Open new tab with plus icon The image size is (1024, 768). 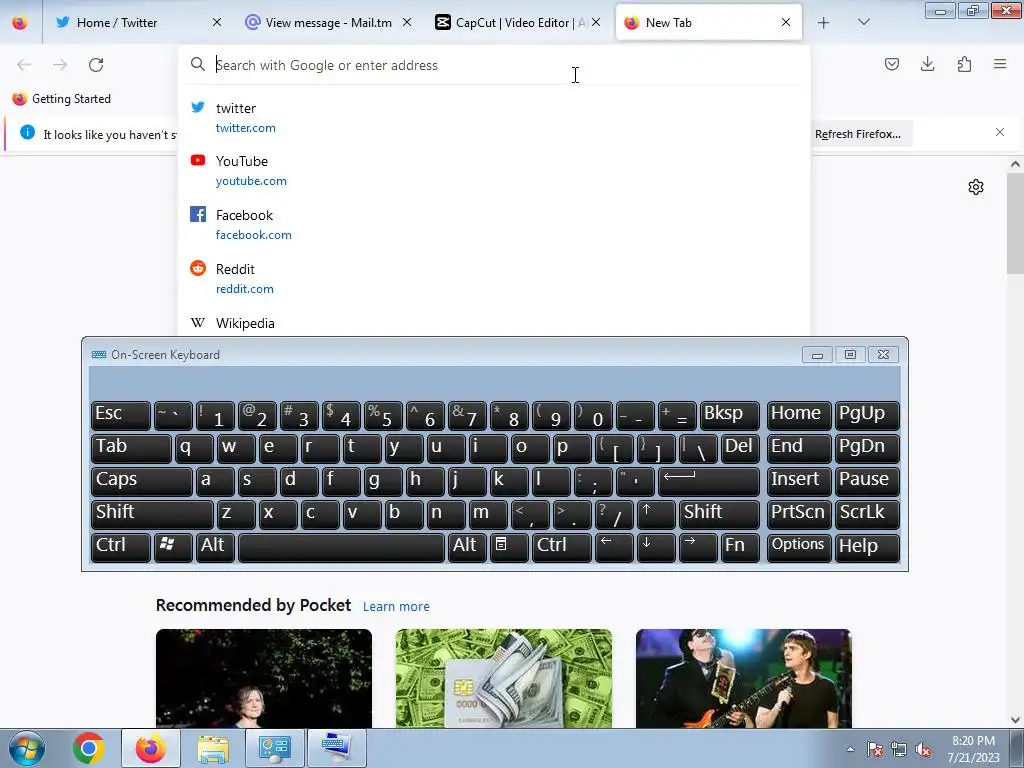tap(824, 23)
